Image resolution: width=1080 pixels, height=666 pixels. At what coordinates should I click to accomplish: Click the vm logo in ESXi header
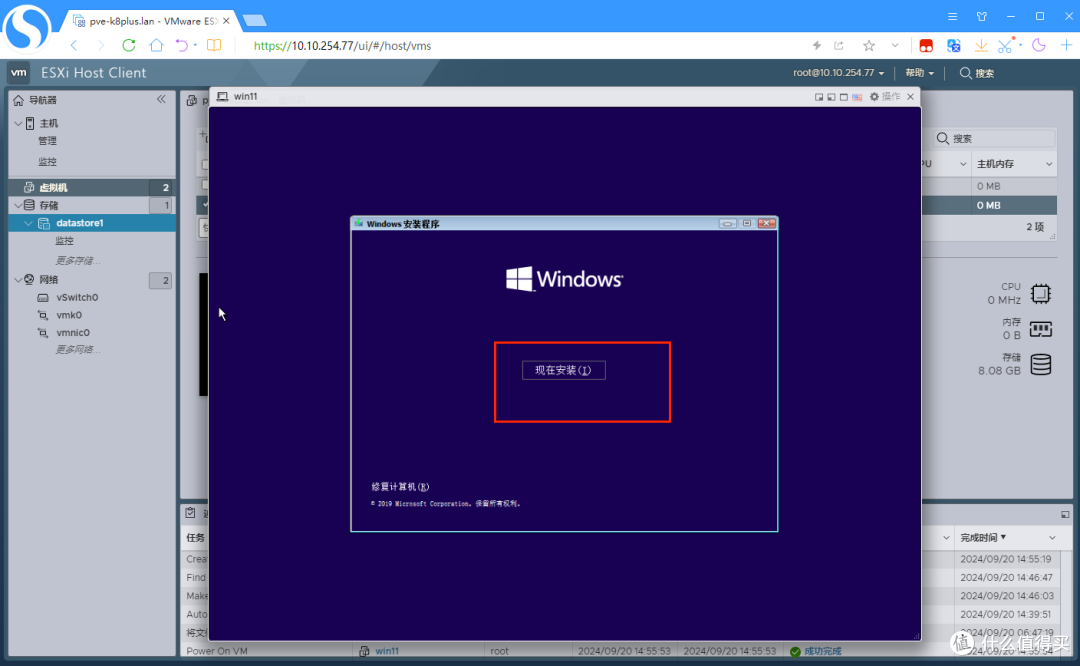point(19,72)
